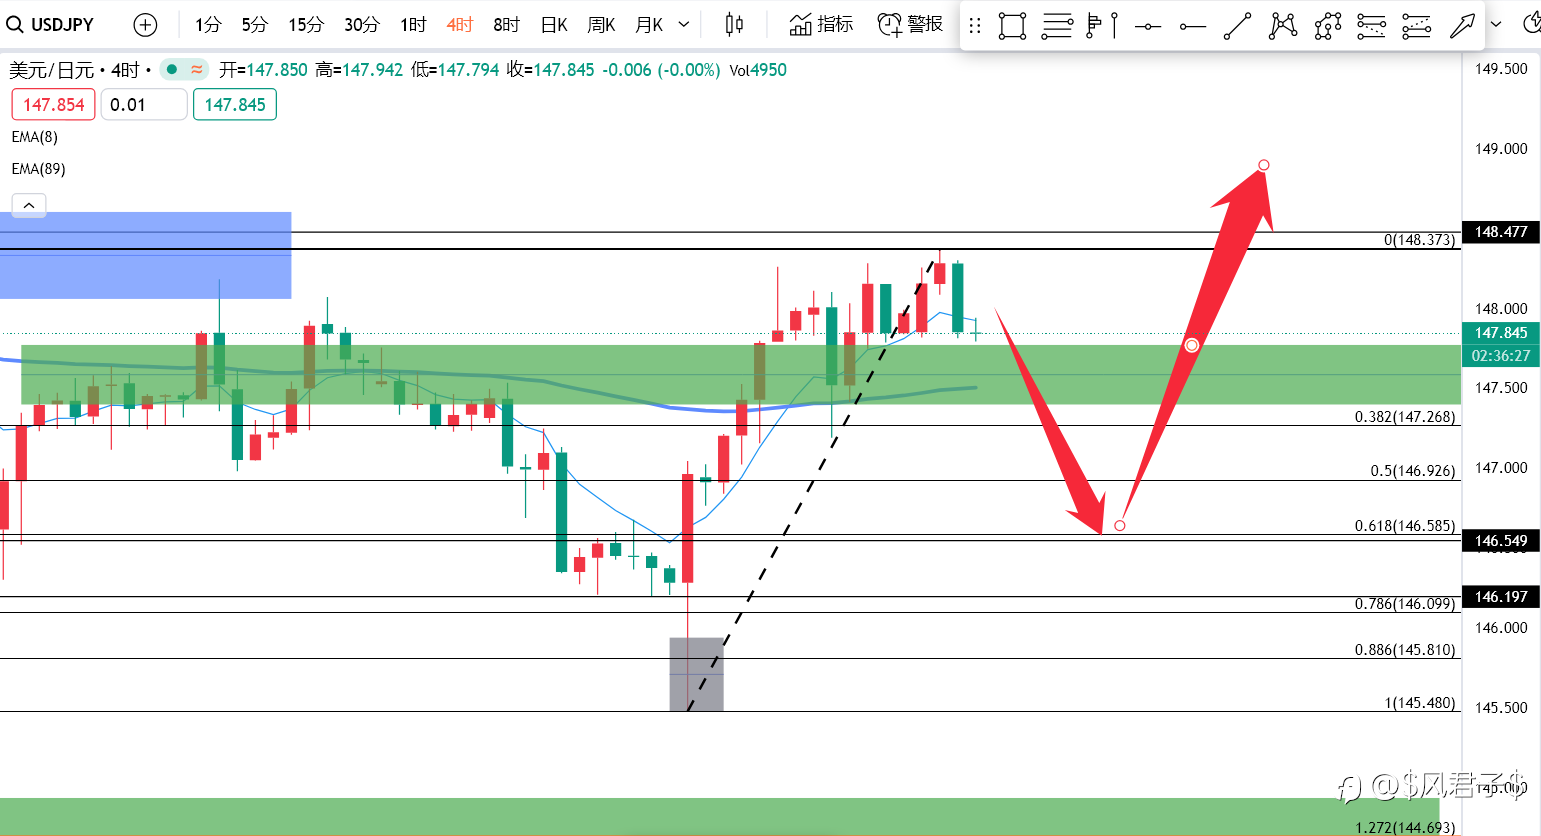Click the 146.549 price axis label

(1501, 541)
